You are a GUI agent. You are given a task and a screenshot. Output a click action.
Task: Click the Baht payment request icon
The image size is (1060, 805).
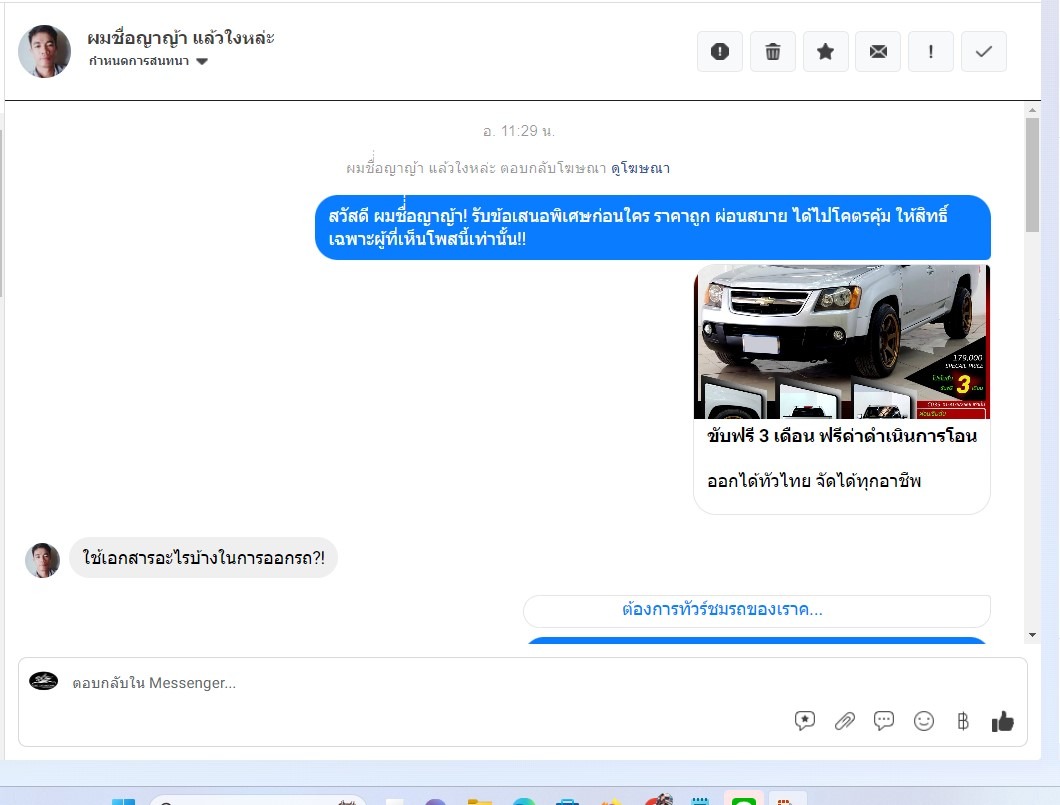click(963, 721)
